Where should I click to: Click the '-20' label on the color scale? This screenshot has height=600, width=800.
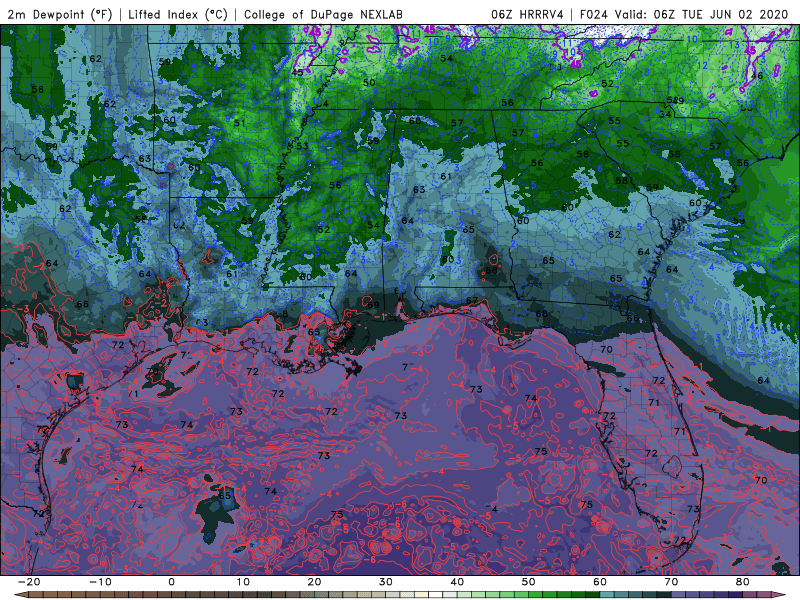29,582
